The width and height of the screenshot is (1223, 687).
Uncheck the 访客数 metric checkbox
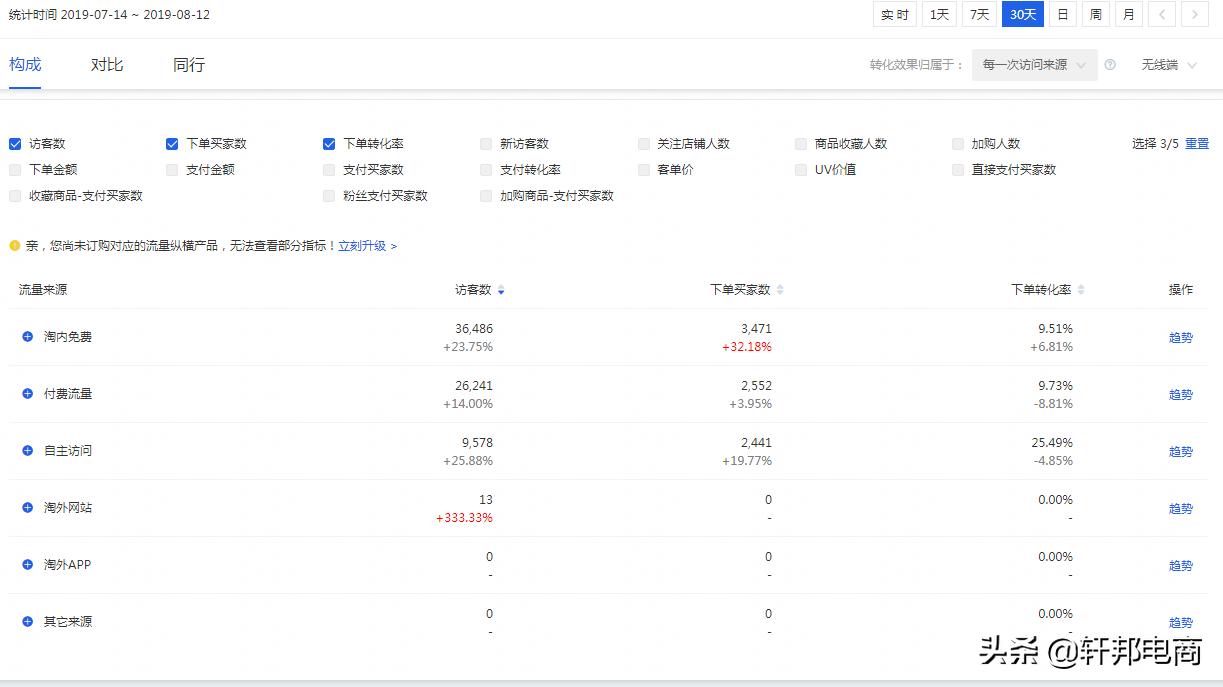pyautogui.click(x=14, y=144)
